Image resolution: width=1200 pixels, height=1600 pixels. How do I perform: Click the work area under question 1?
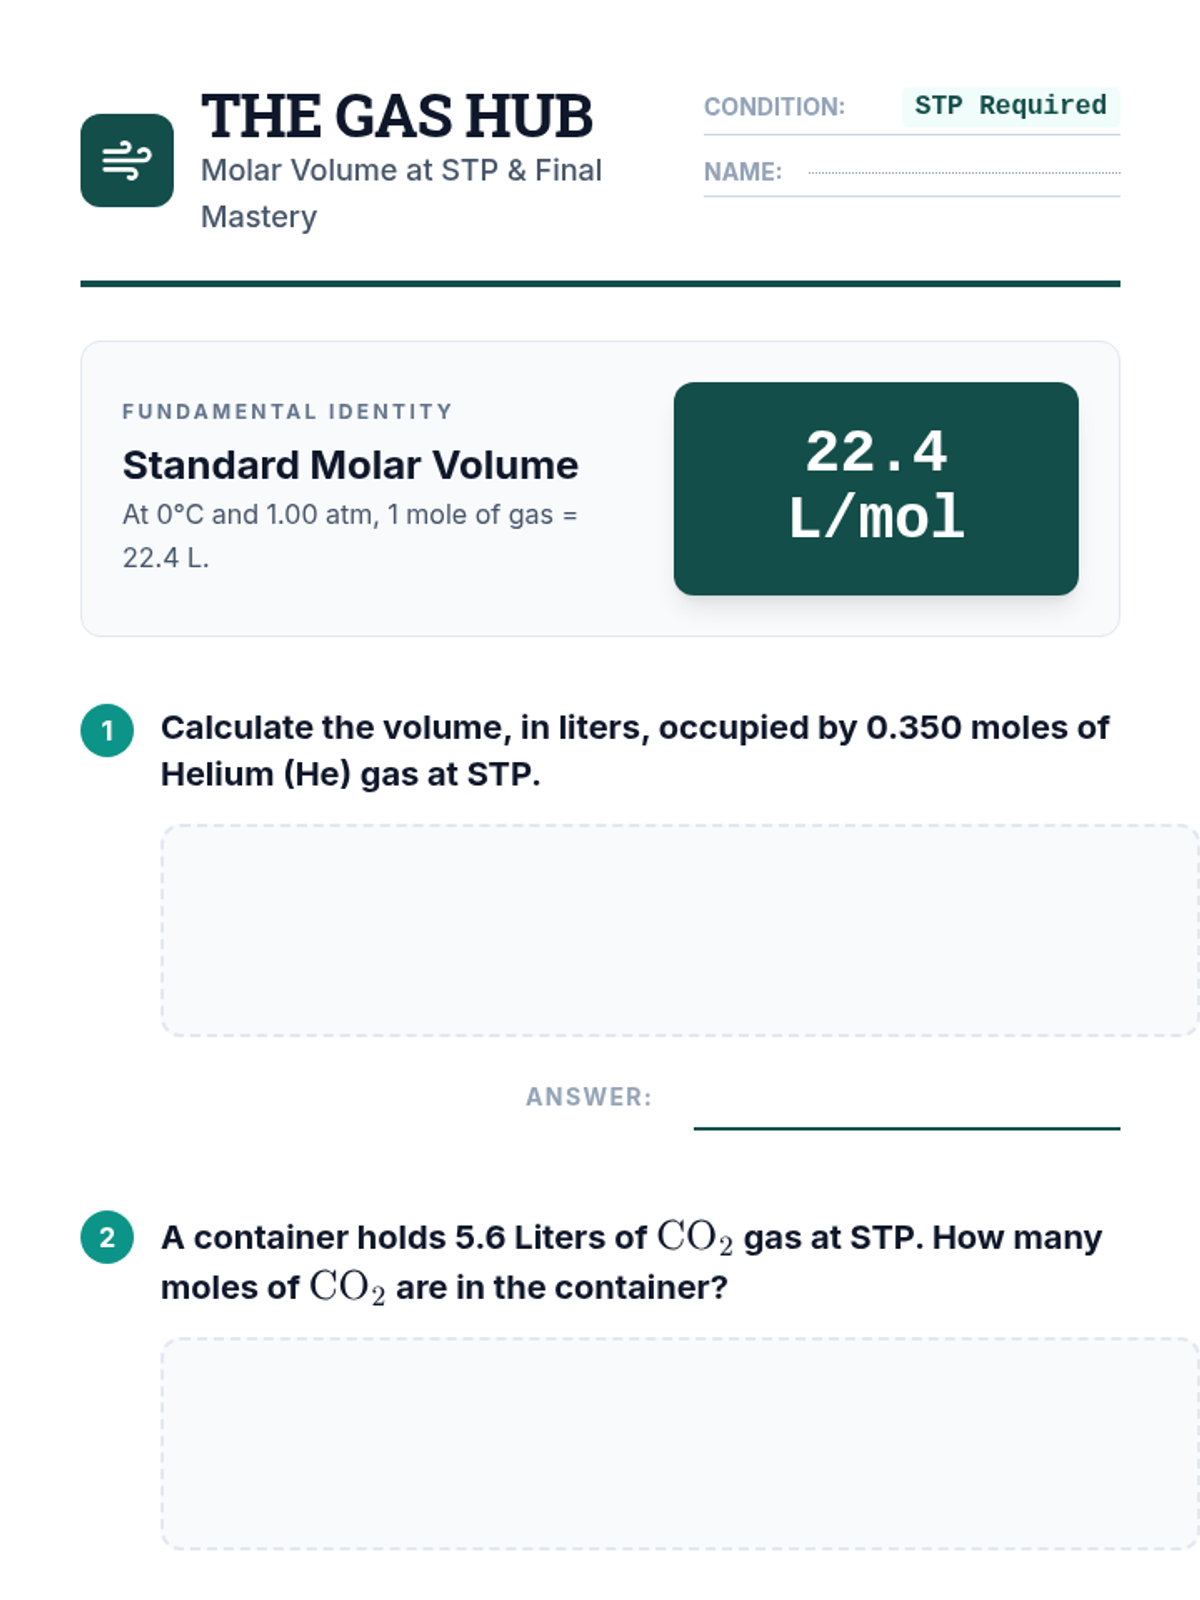tap(680, 930)
